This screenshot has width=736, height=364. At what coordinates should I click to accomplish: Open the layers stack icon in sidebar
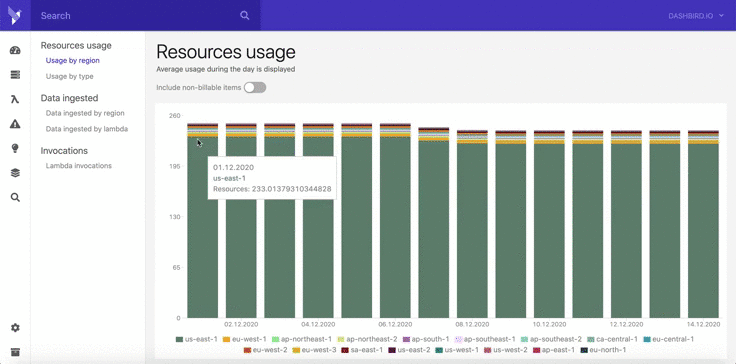tap(15, 173)
